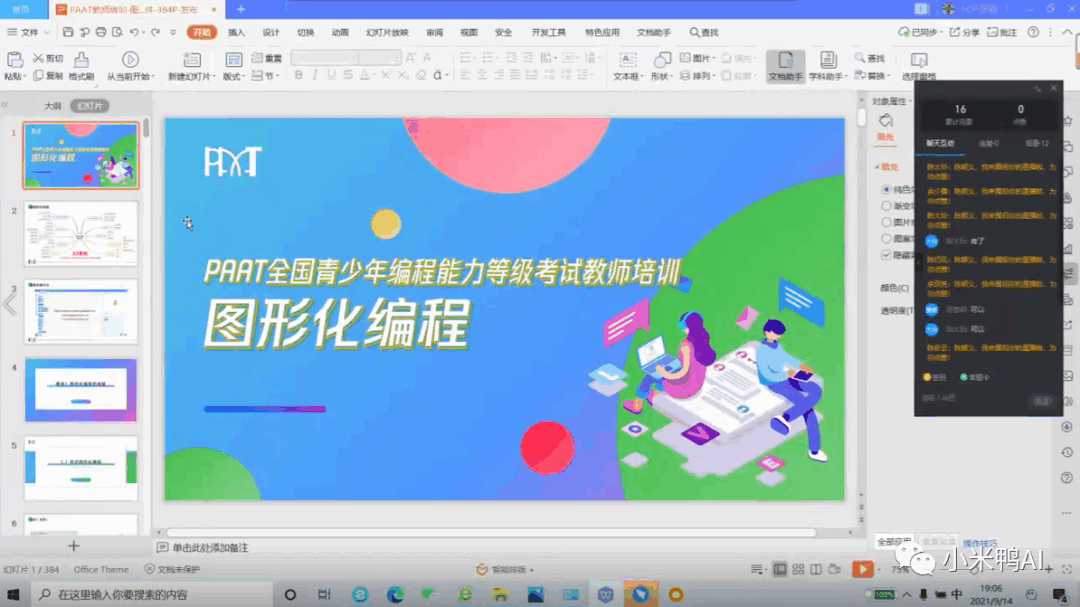Screen dimensions: 1080x607
Task: Expand the File (文件) menu dropdown
Action: pyautogui.click(x=30, y=32)
